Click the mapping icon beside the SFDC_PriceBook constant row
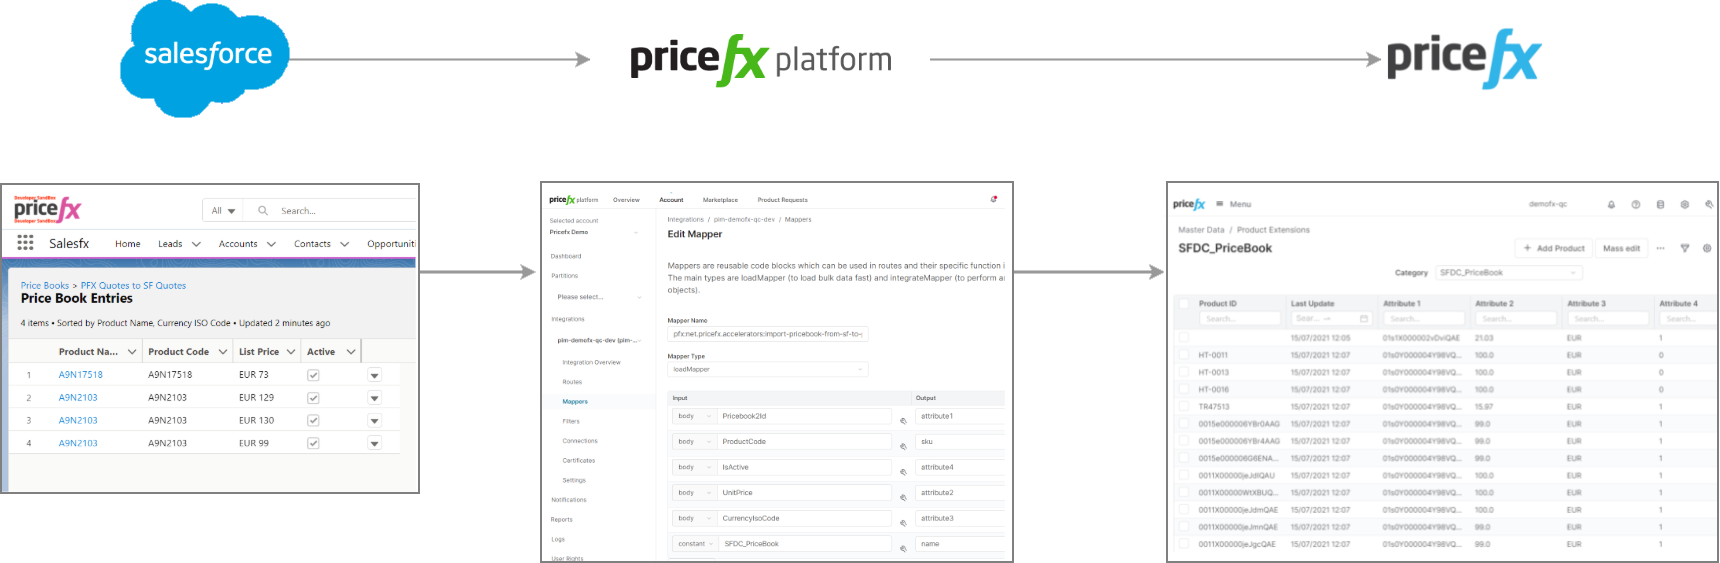The width and height of the screenshot is (1720, 563). click(x=903, y=548)
